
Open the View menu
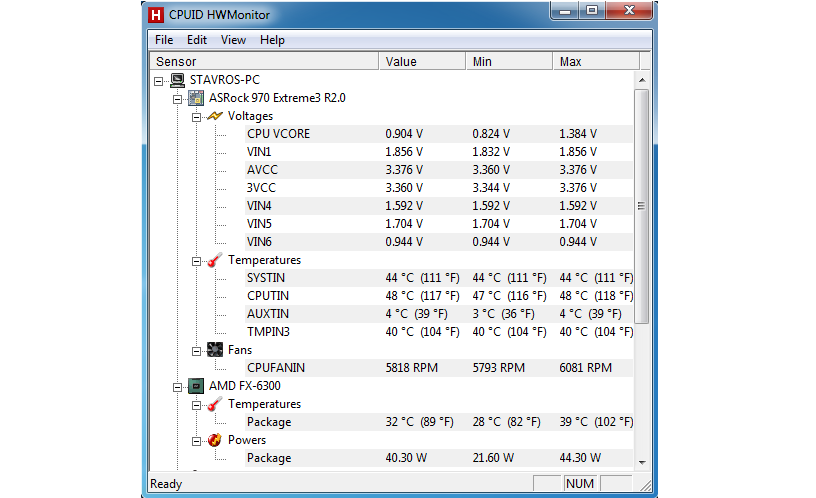pos(233,40)
